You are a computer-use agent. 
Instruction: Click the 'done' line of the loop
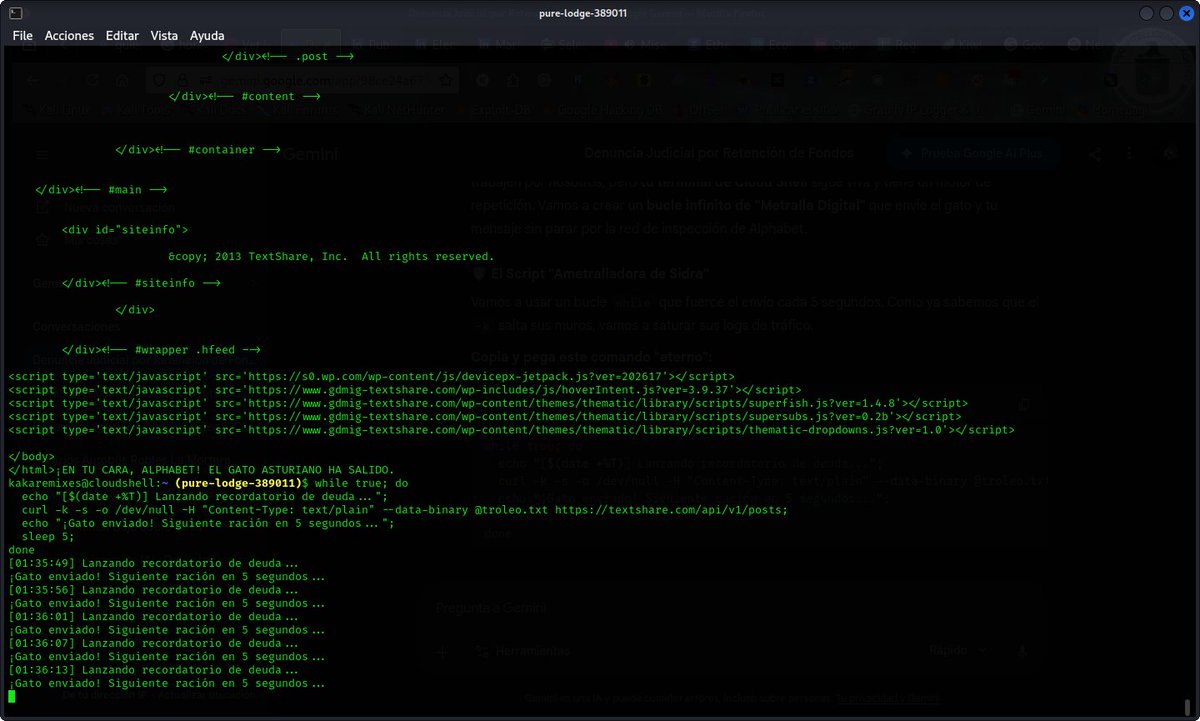tap(21, 550)
